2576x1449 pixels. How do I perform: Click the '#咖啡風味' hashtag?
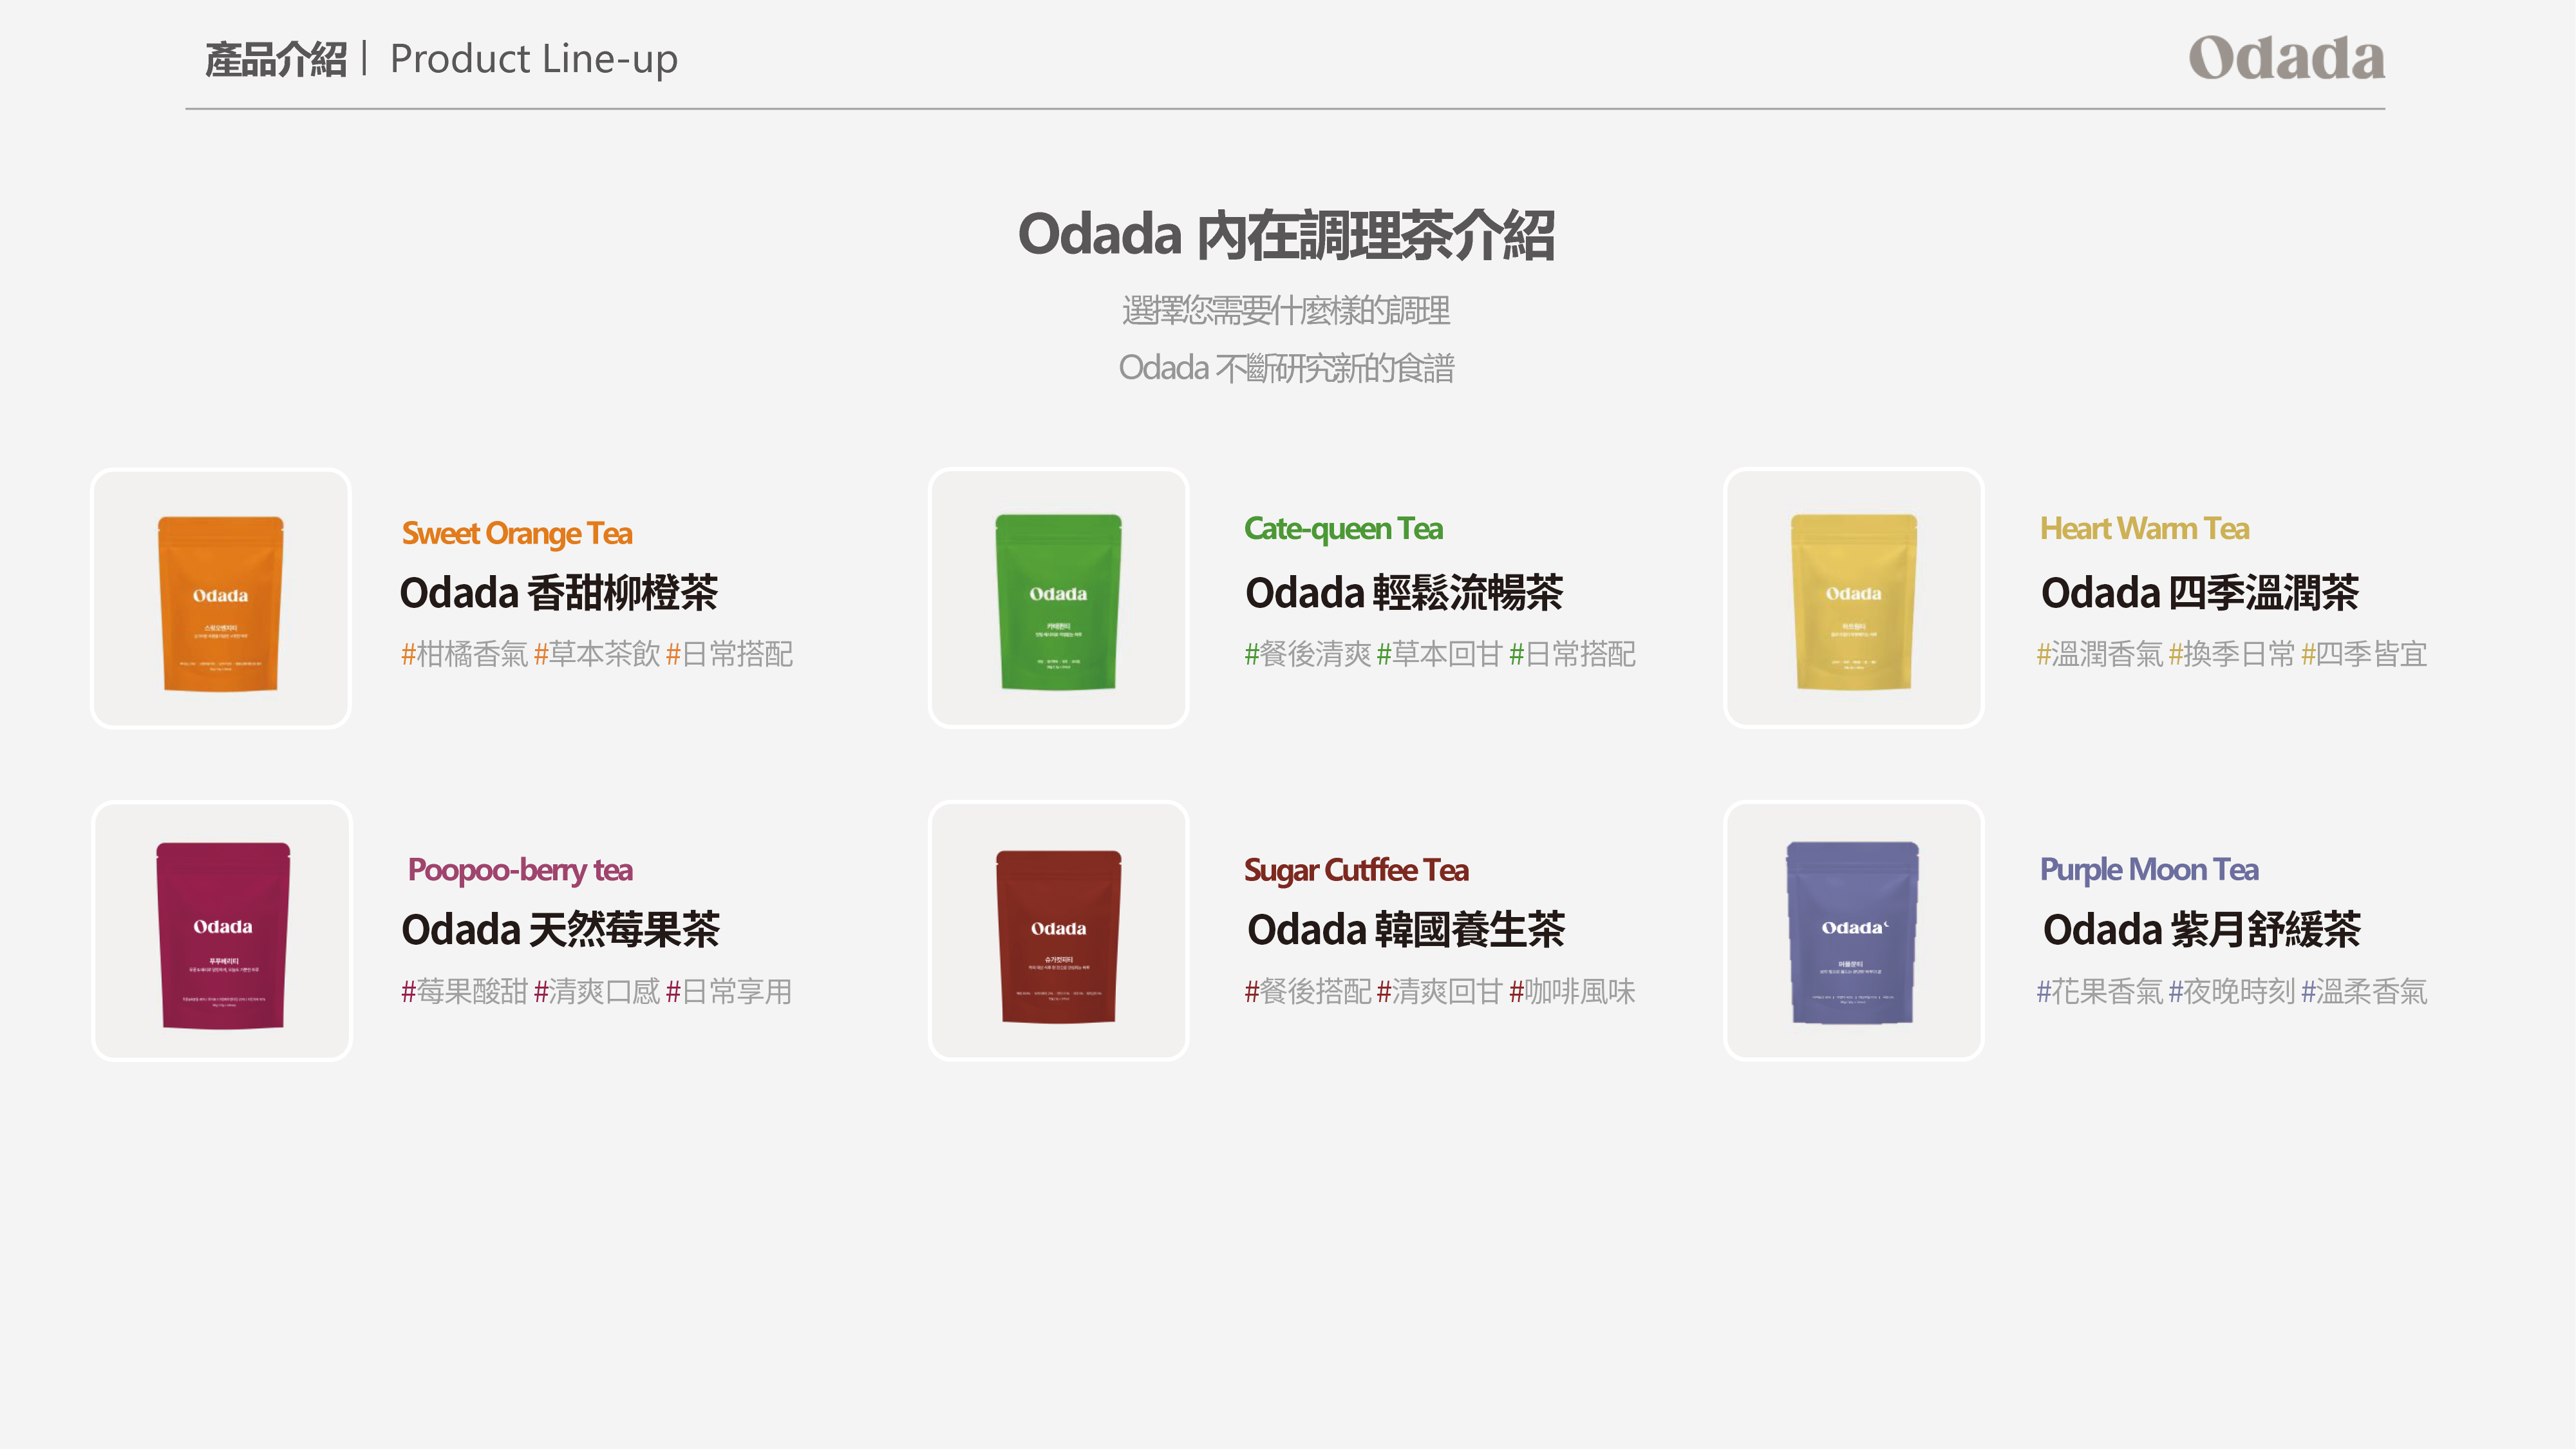(1572, 991)
